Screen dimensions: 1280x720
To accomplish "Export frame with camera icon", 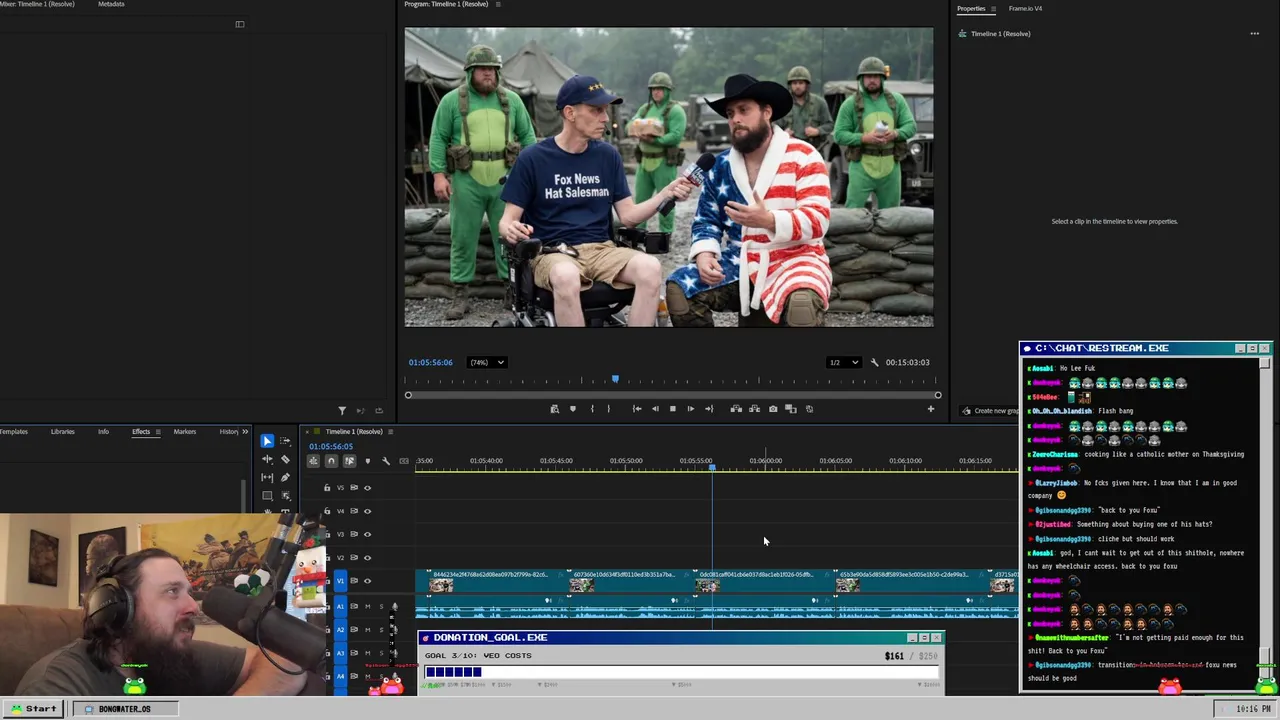I will tap(773, 409).
